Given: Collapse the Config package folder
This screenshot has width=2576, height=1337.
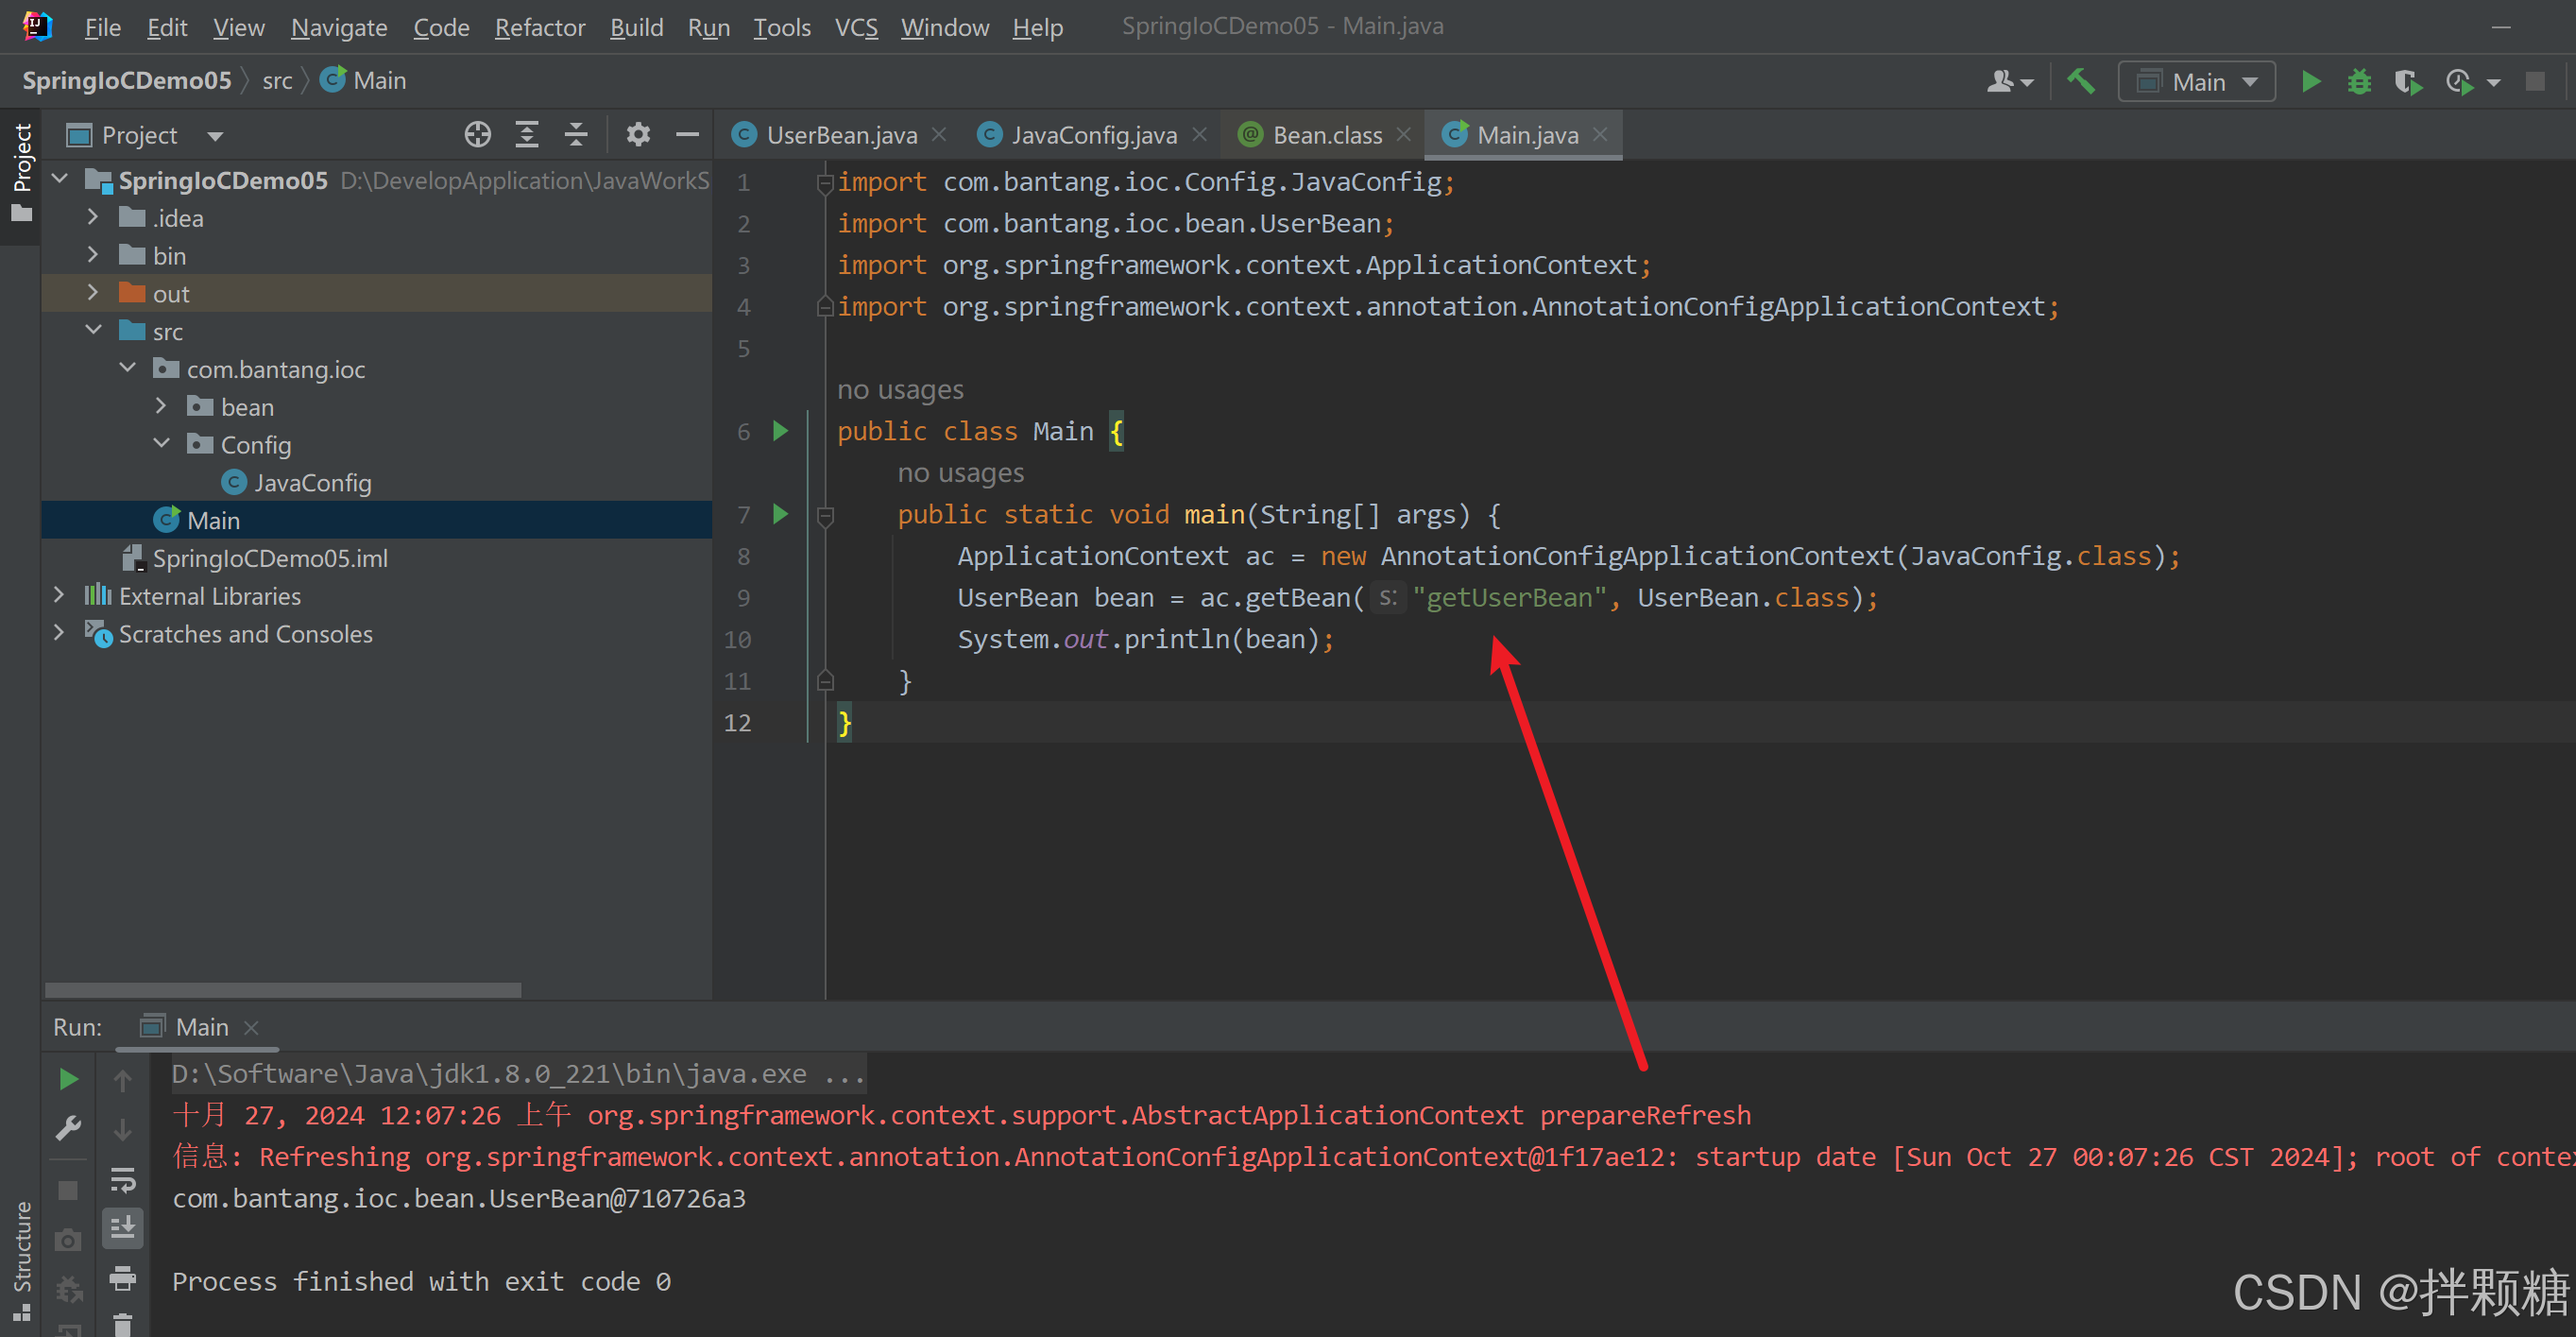Looking at the screenshot, I should coord(161,444).
